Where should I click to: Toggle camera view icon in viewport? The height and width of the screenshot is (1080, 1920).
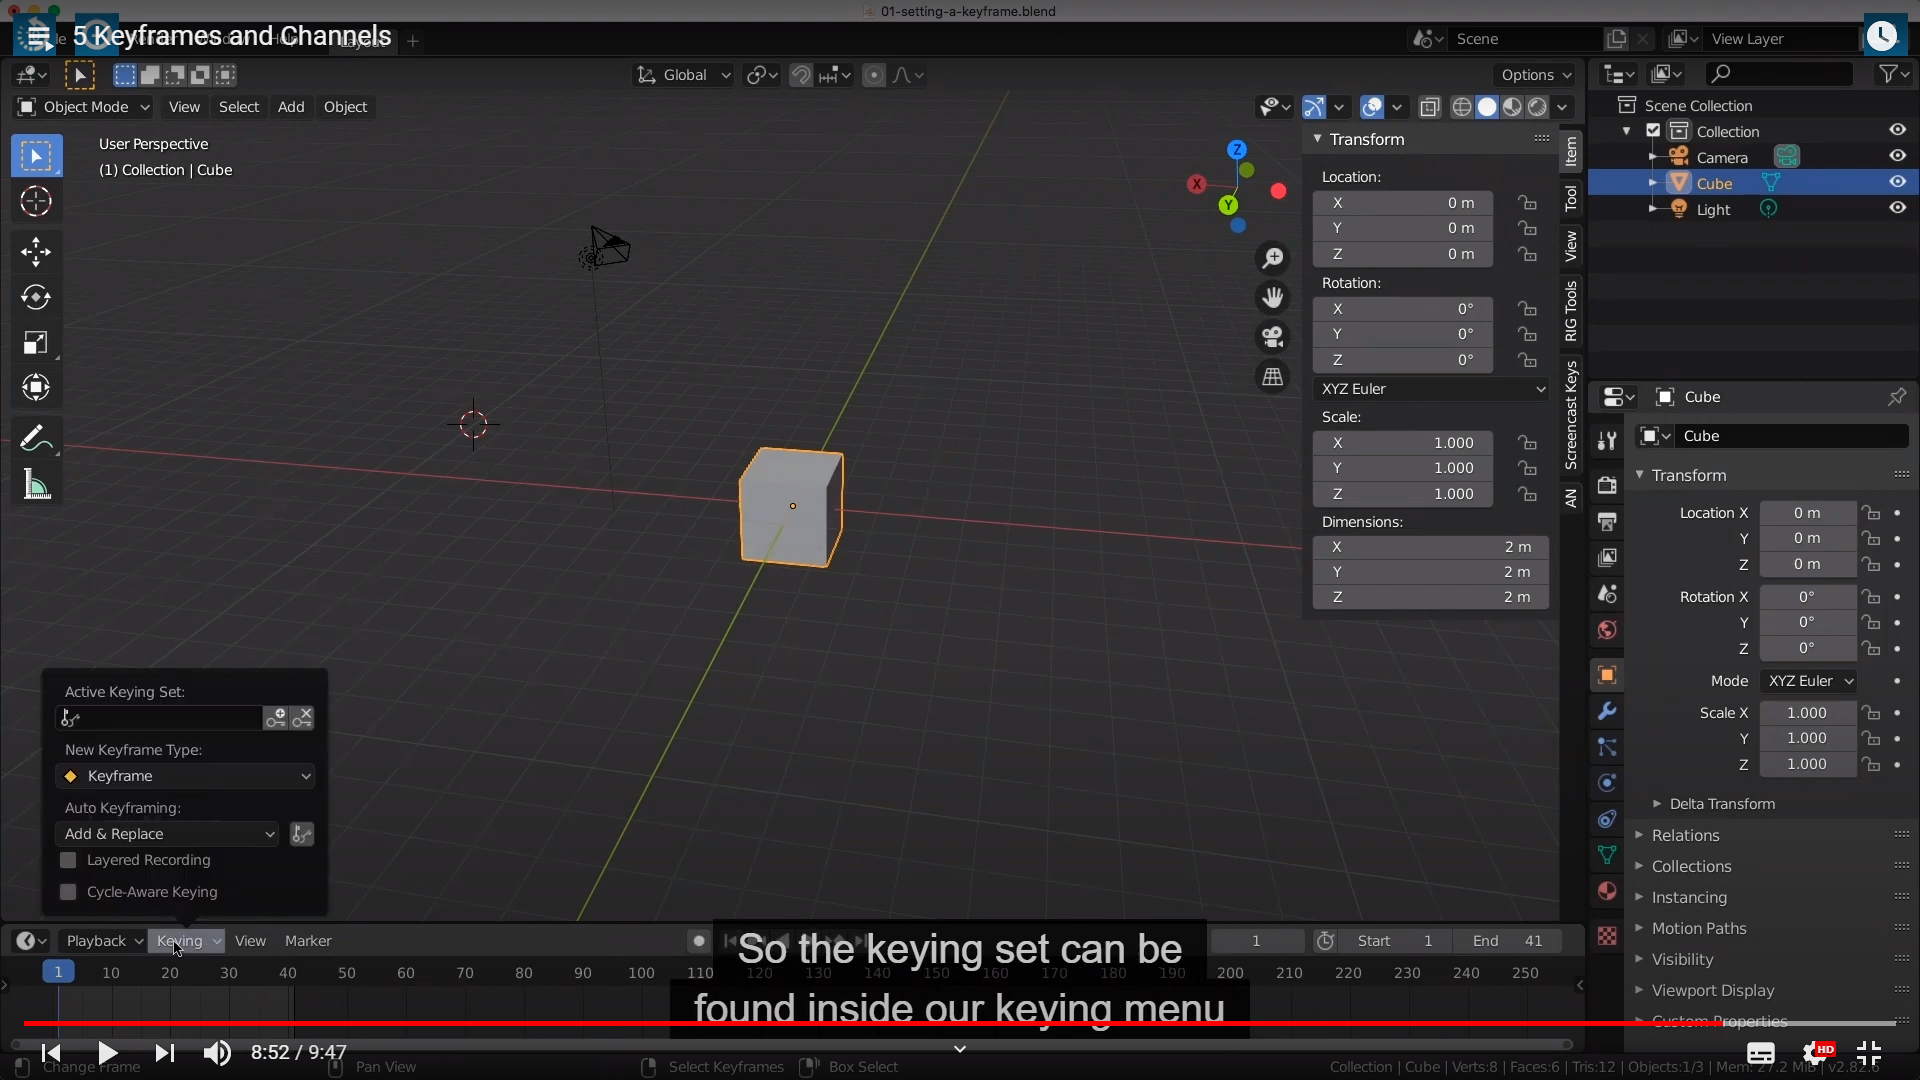[x=1272, y=337]
